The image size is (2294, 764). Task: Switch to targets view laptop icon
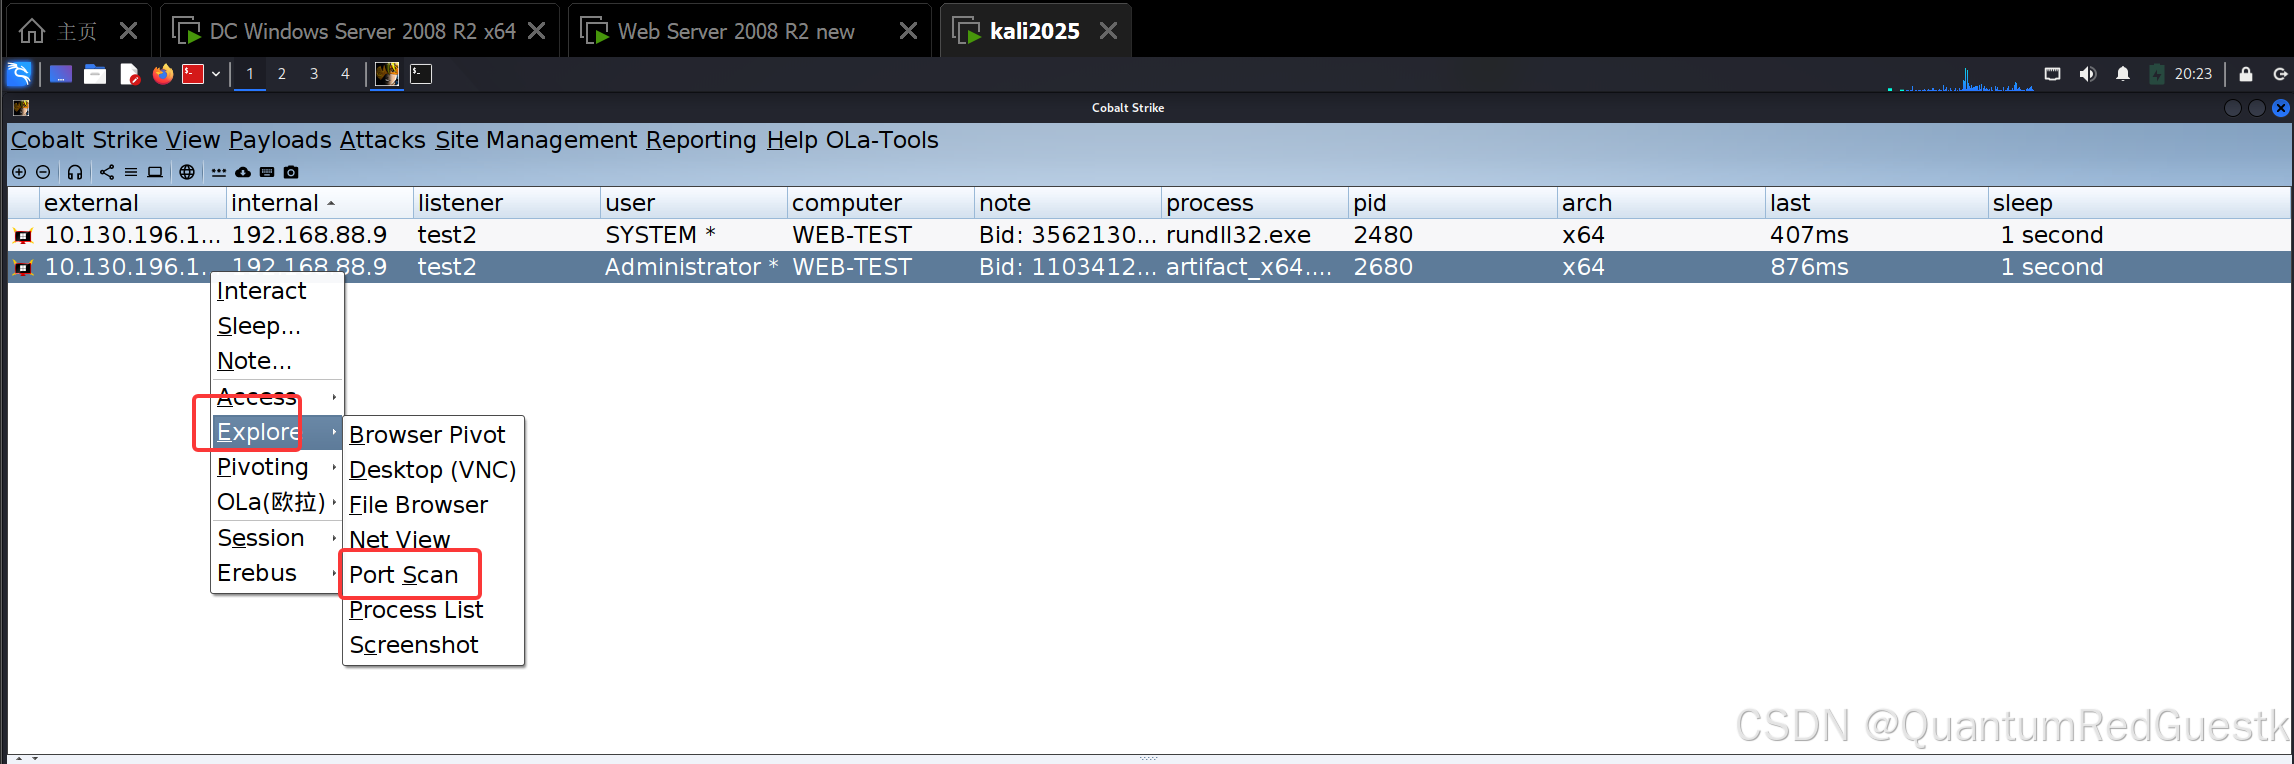pos(155,172)
